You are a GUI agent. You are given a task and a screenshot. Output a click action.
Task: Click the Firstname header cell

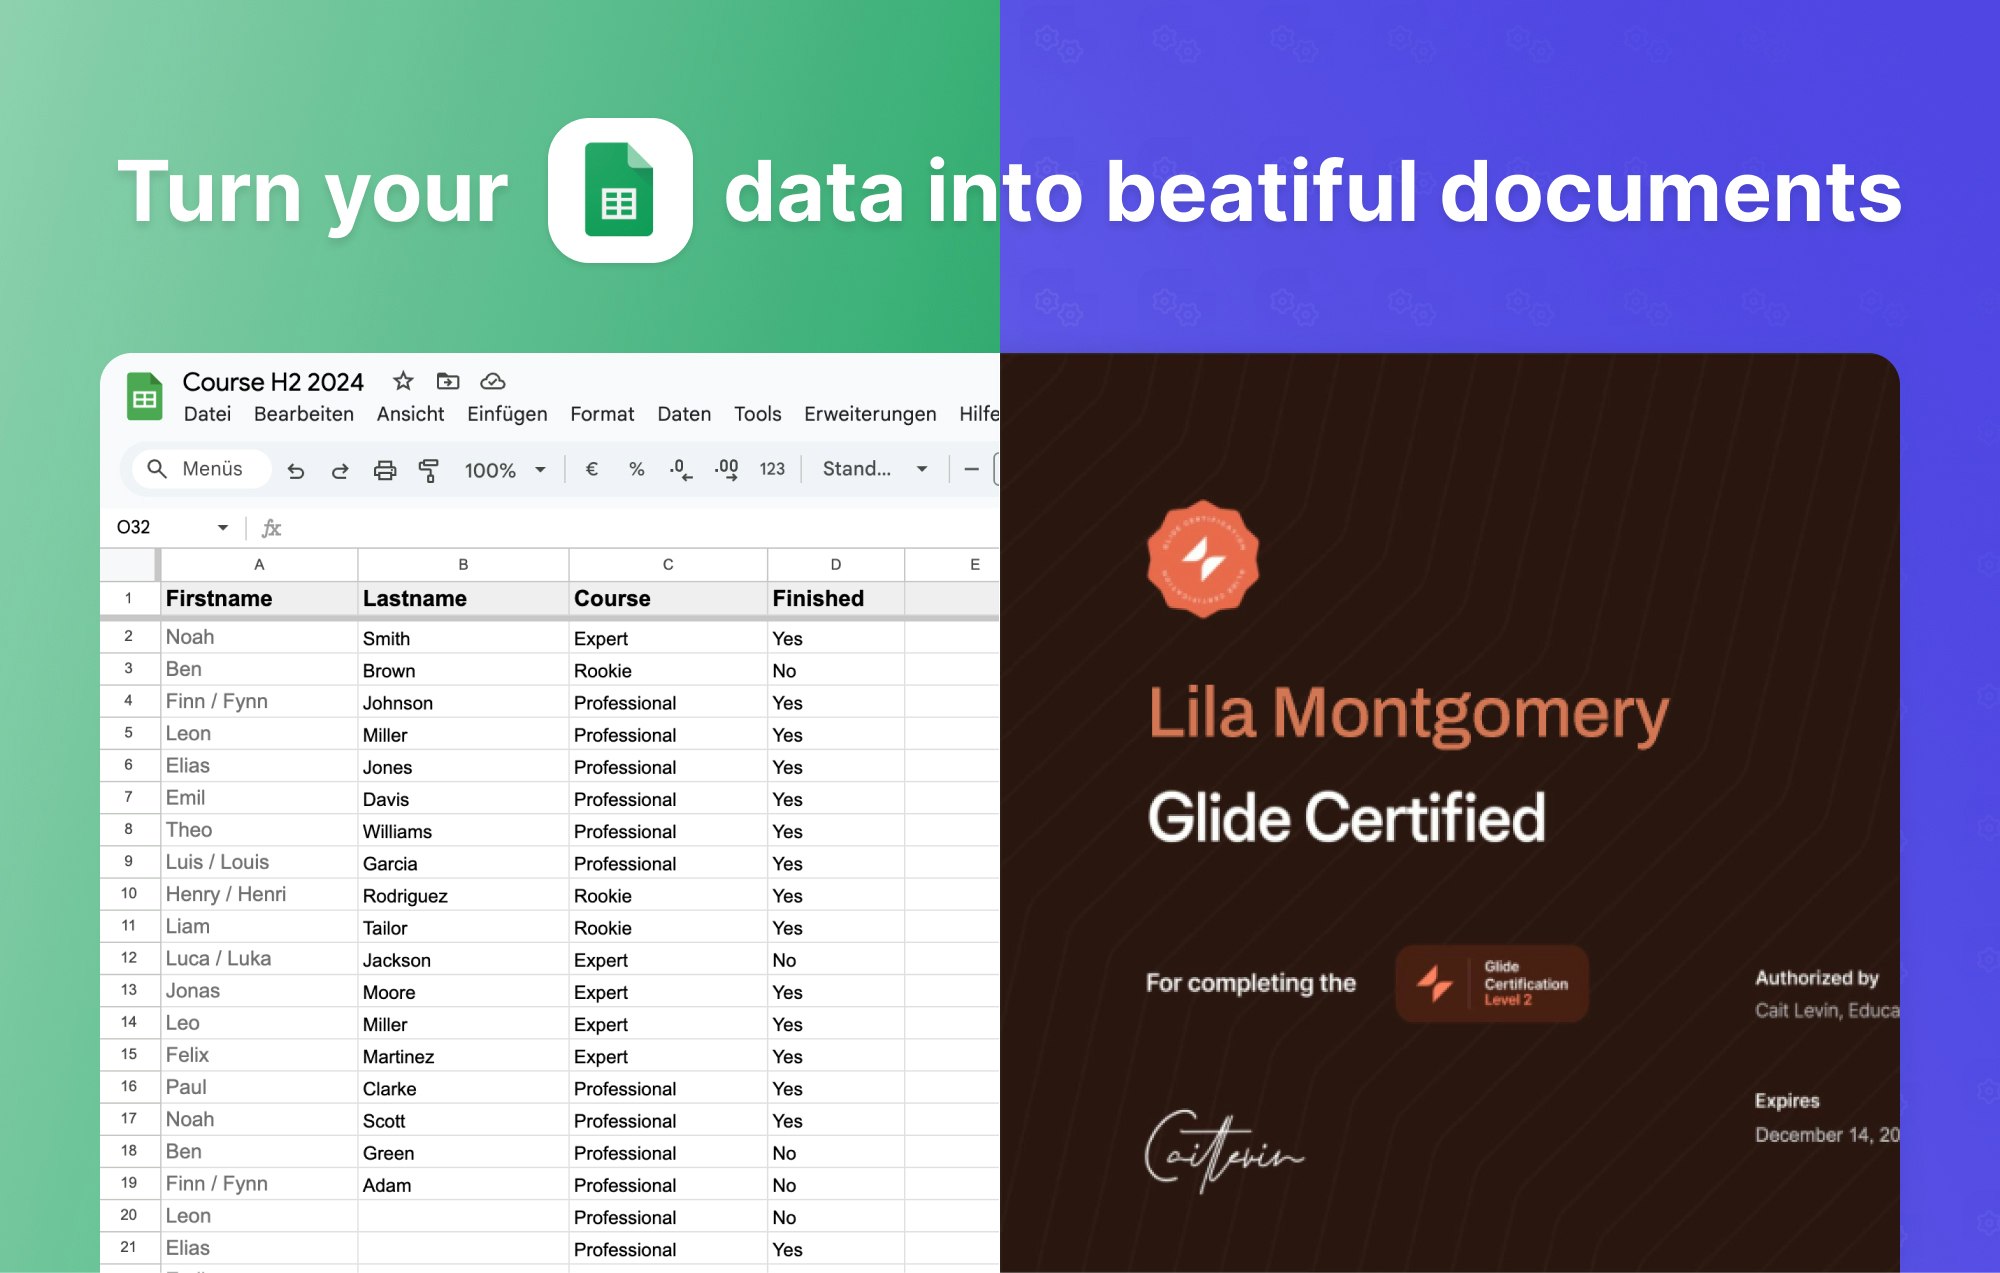point(259,598)
